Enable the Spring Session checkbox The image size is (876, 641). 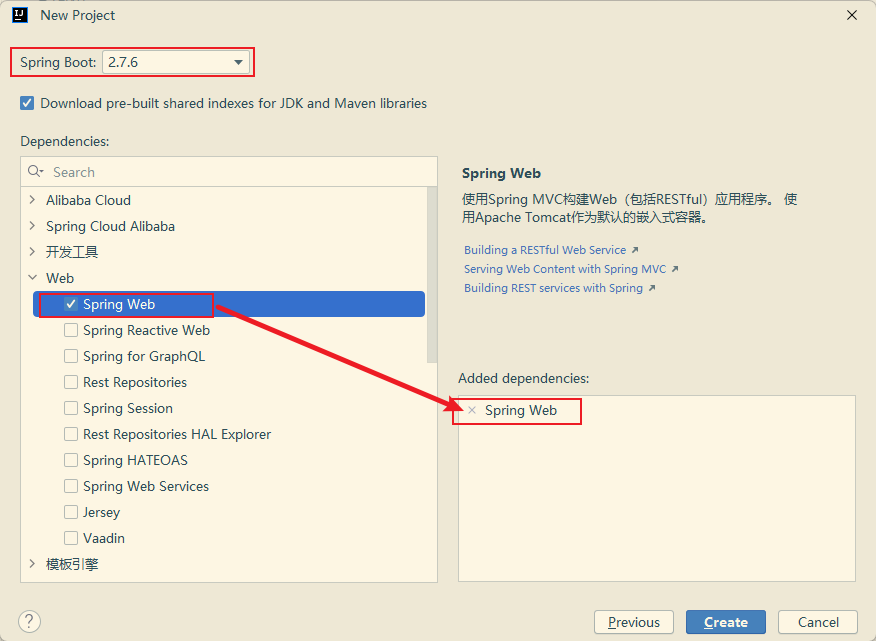tap(71, 408)
